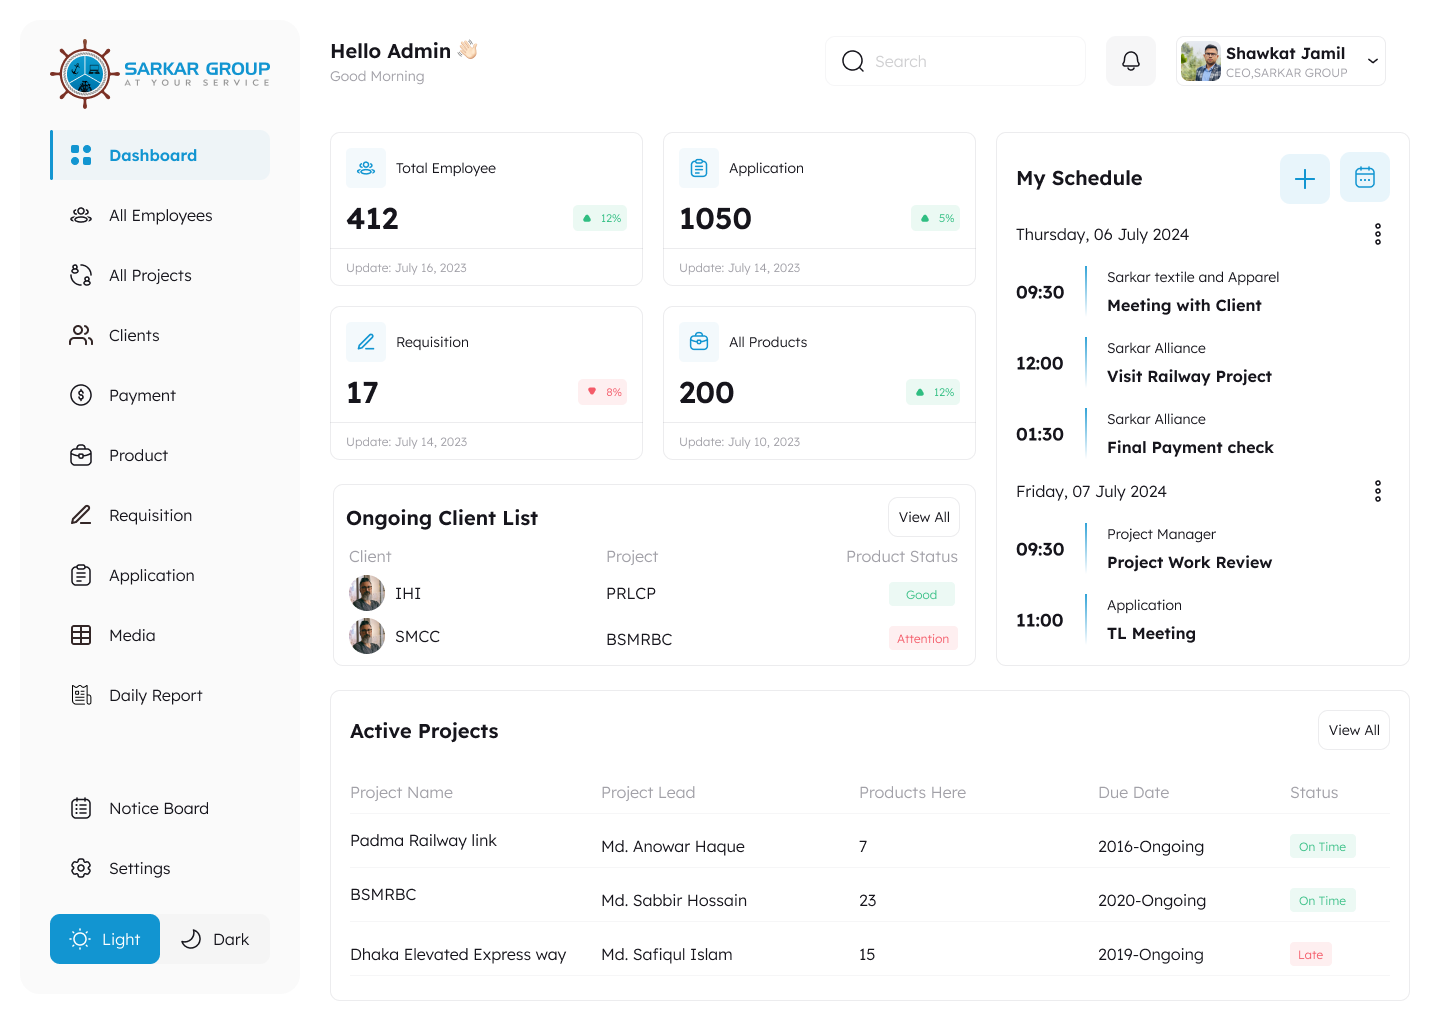Image resolution: width=1440 pixels, height=1024 pixels.
Task: Click the Dashboard four-squares icon
Action: [81, 155]
